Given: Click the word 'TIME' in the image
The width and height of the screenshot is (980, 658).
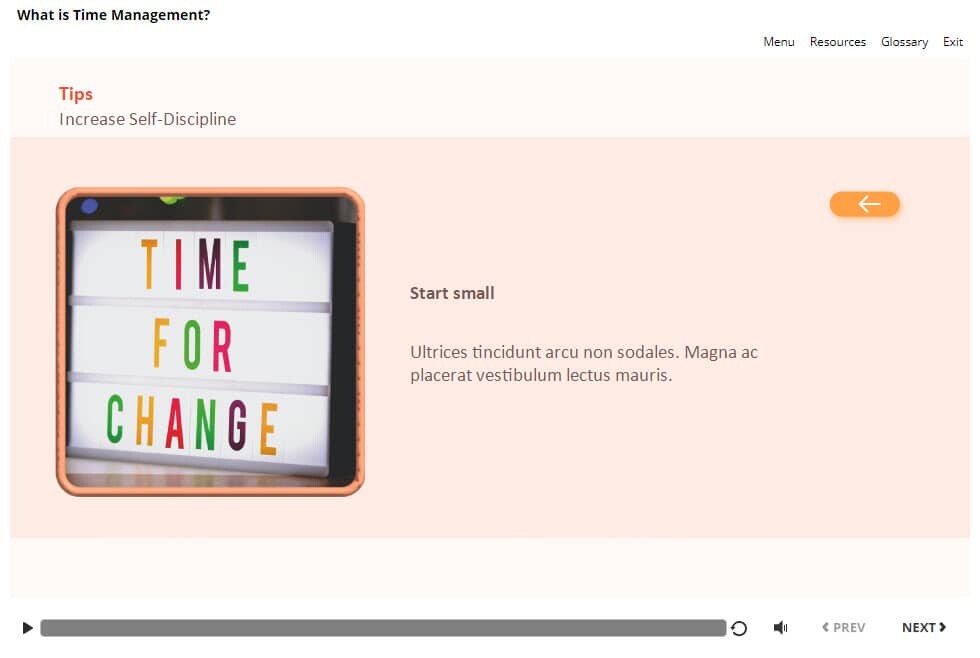Looking at the screenshot, I should pyautogui.click(x=195, y=265).
